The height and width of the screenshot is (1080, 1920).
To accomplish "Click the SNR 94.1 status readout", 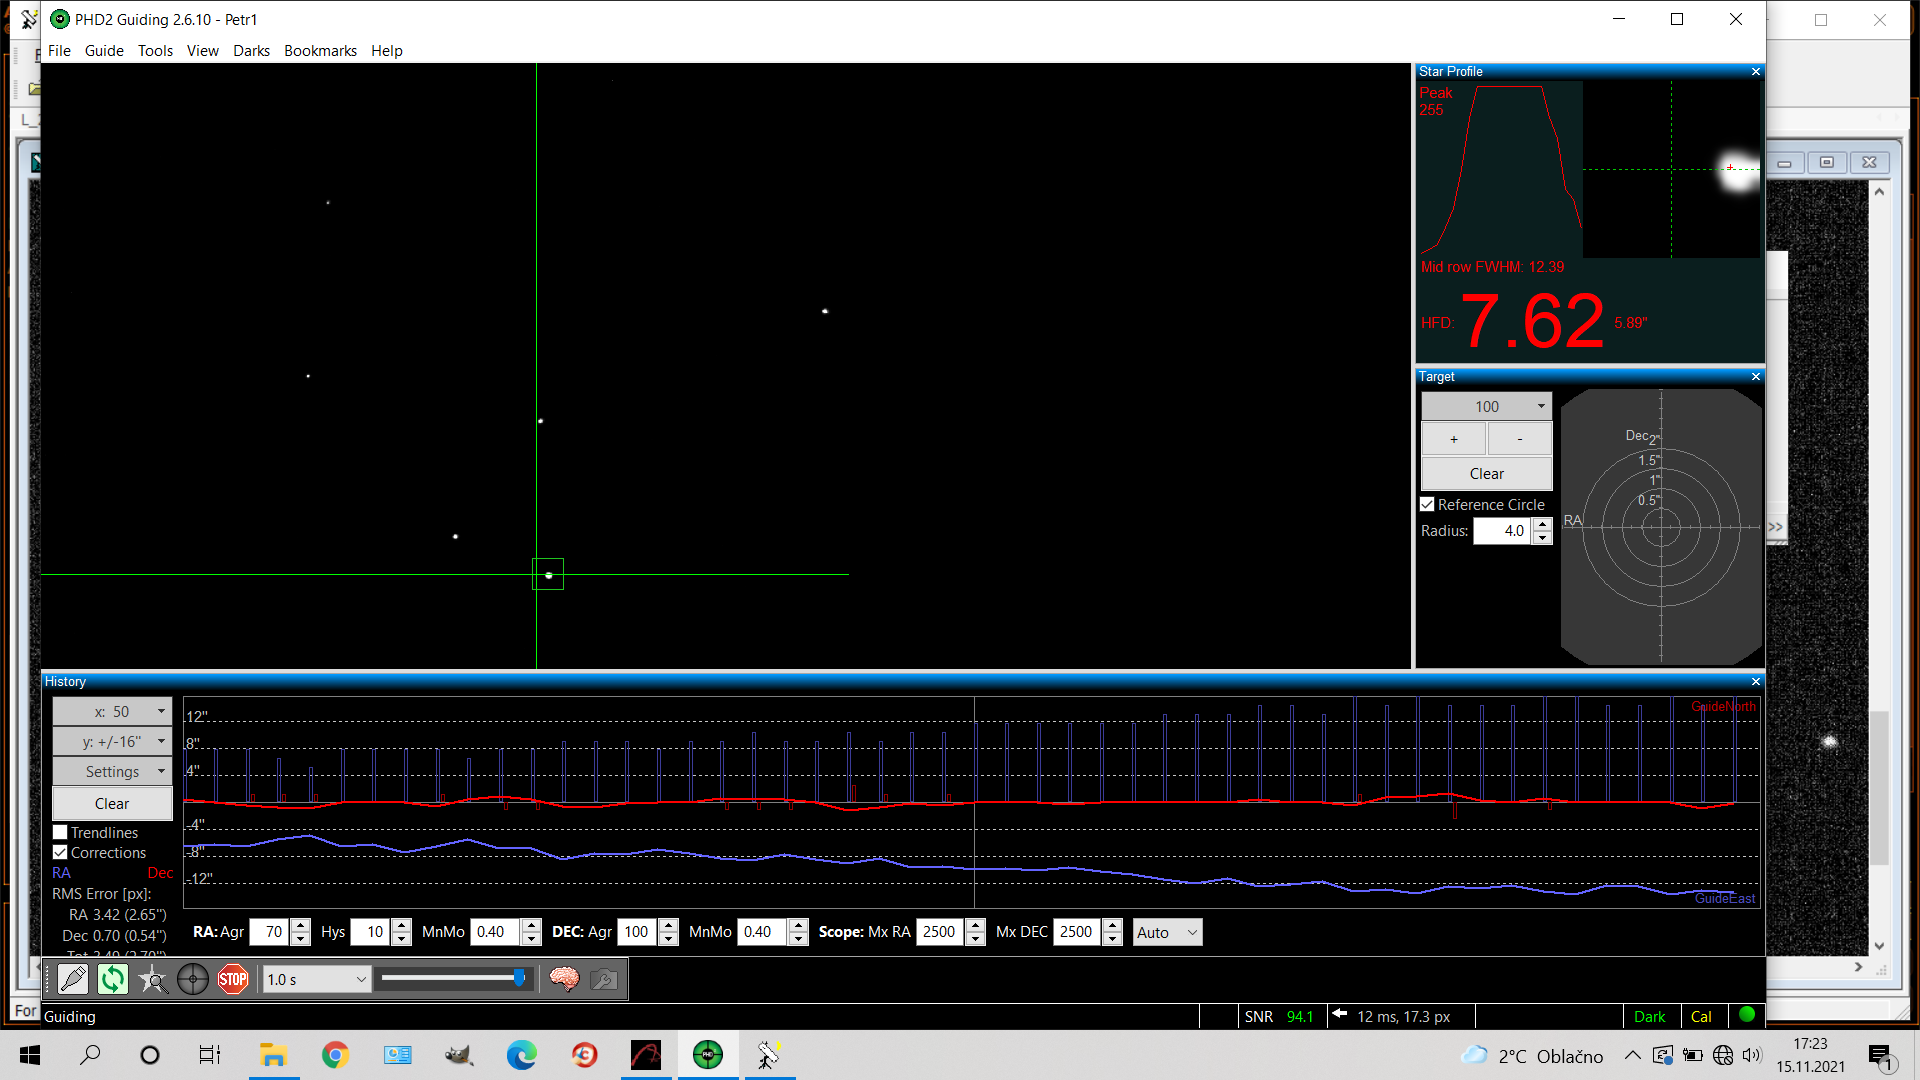I will pos(1279,1017).
